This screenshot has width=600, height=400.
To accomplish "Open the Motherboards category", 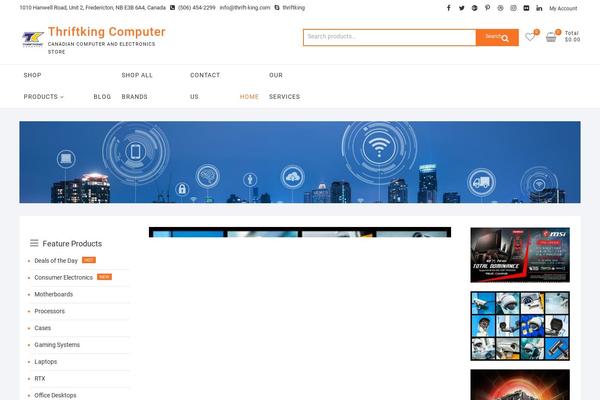I will [54, 294].
